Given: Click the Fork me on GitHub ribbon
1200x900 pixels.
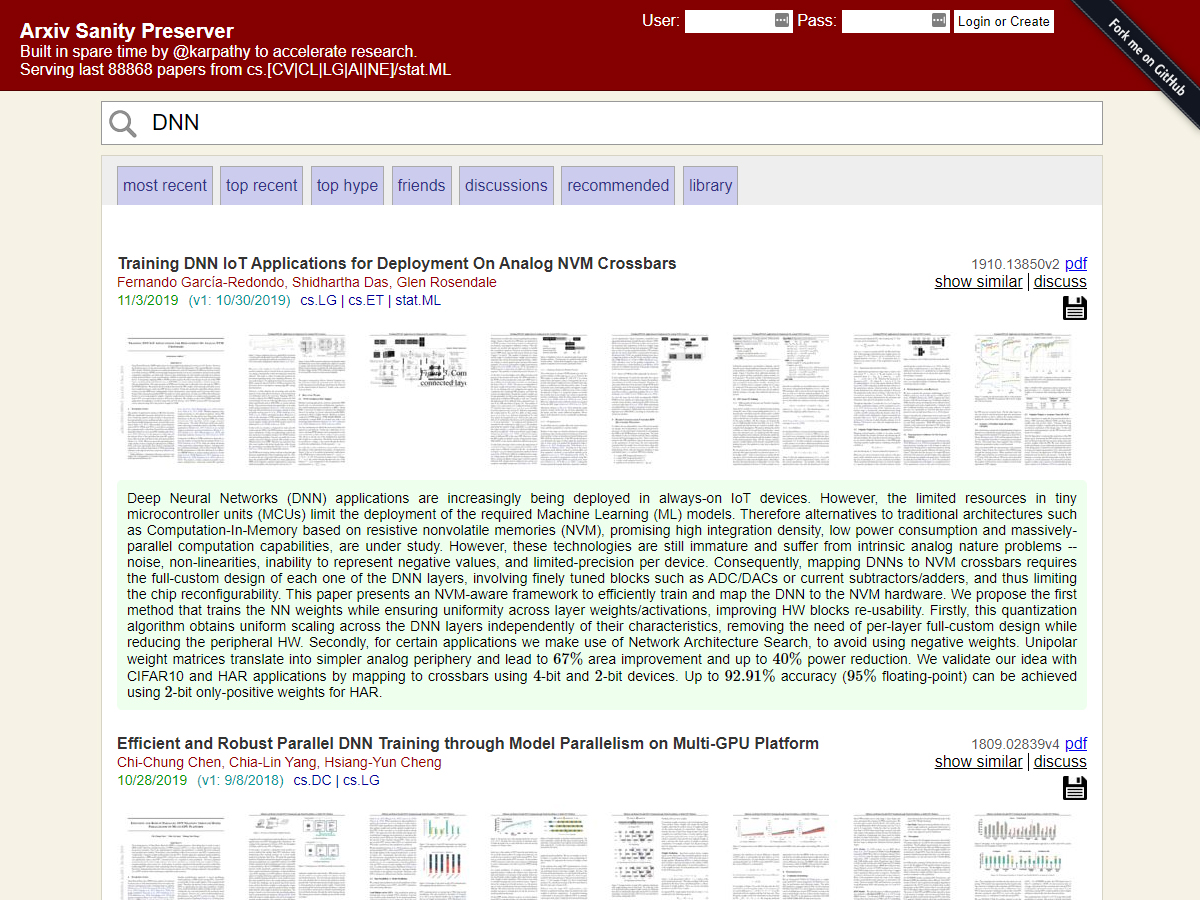Looking at the screenshot, I should pos(1147,56).
